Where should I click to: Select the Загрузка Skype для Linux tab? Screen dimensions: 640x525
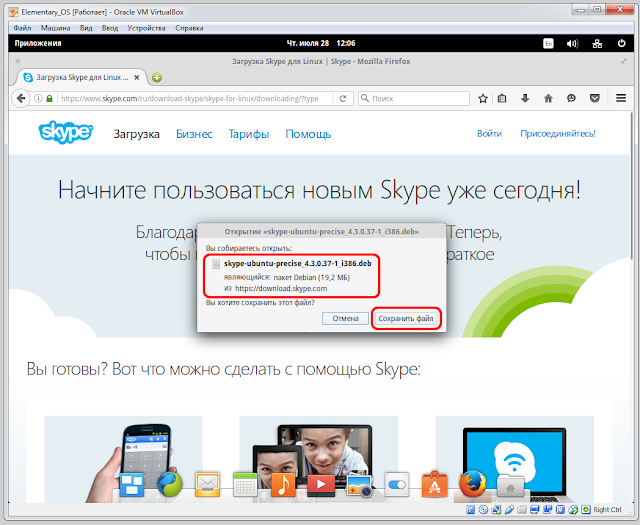80,77
